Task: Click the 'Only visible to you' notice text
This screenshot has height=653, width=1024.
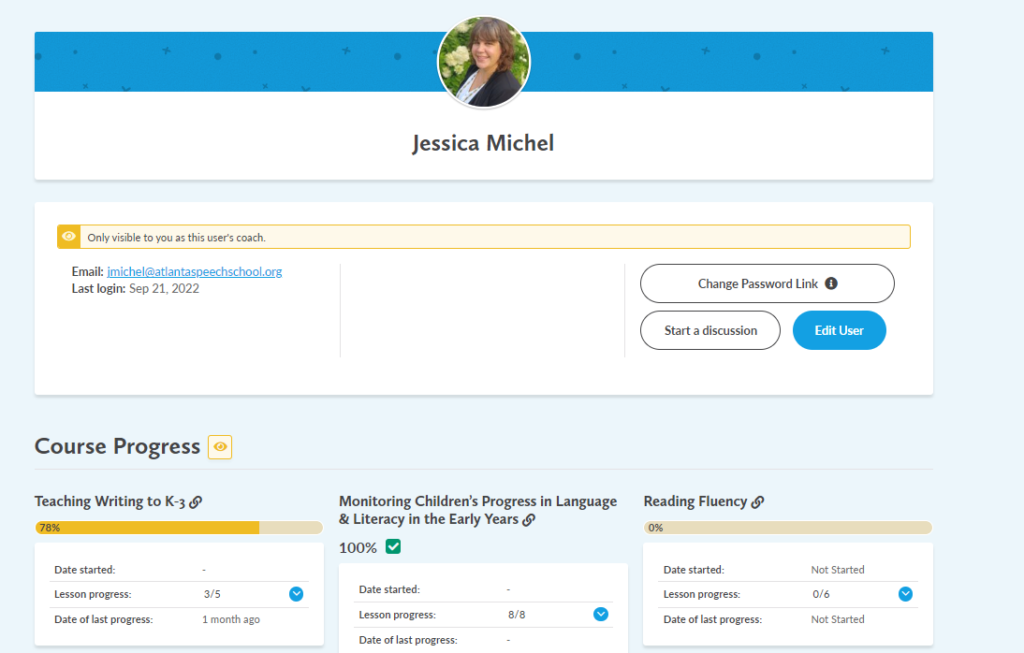Action: pyautogui.click(x=176, y=238)
